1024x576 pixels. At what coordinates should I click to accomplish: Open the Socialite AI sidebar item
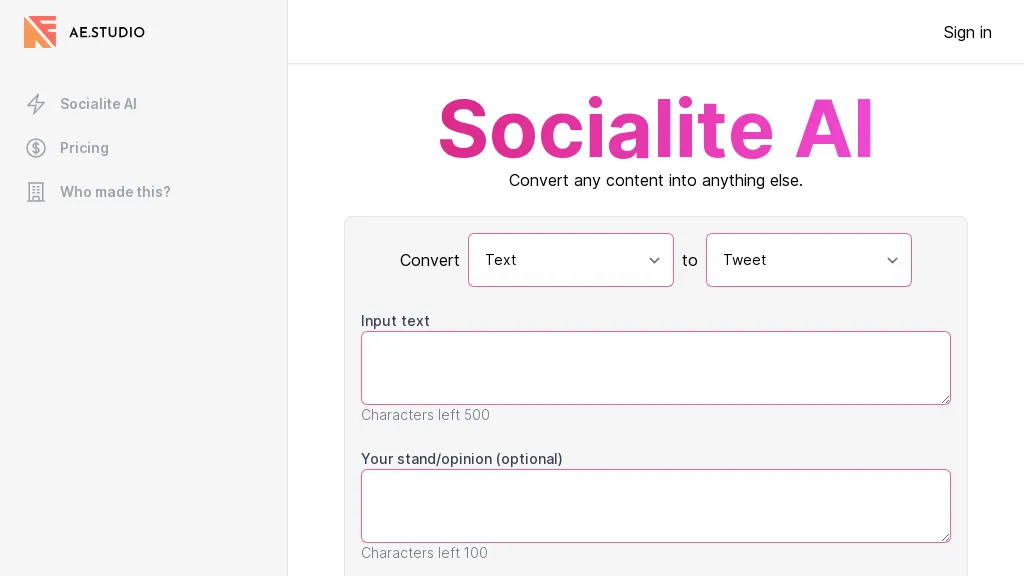98,104
